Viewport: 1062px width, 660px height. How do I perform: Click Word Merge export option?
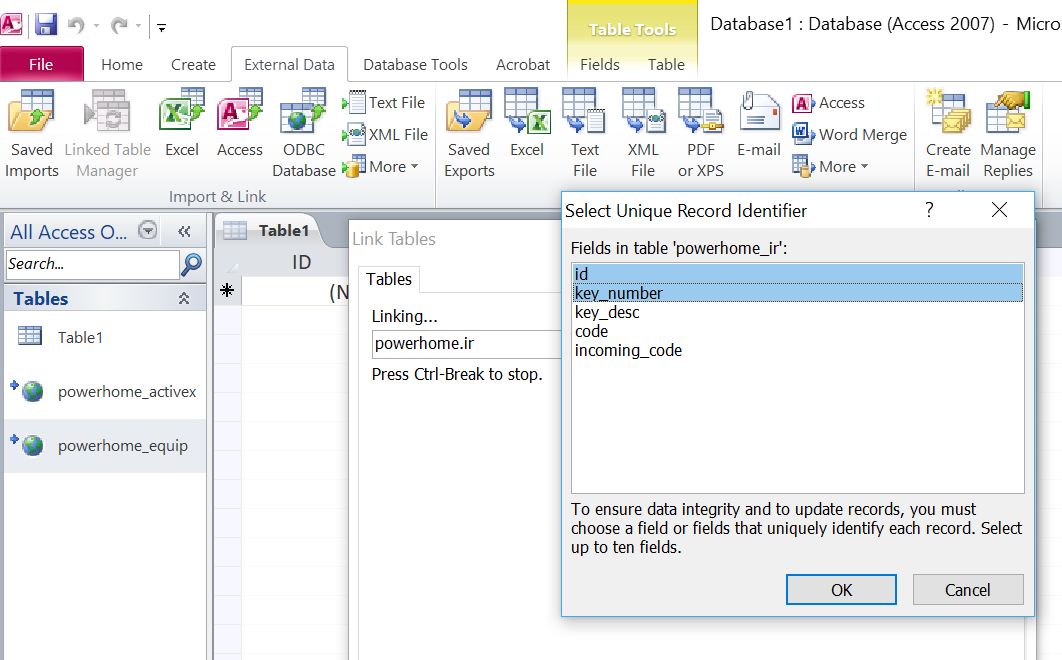pyautogui.click(x=850, y=135)
